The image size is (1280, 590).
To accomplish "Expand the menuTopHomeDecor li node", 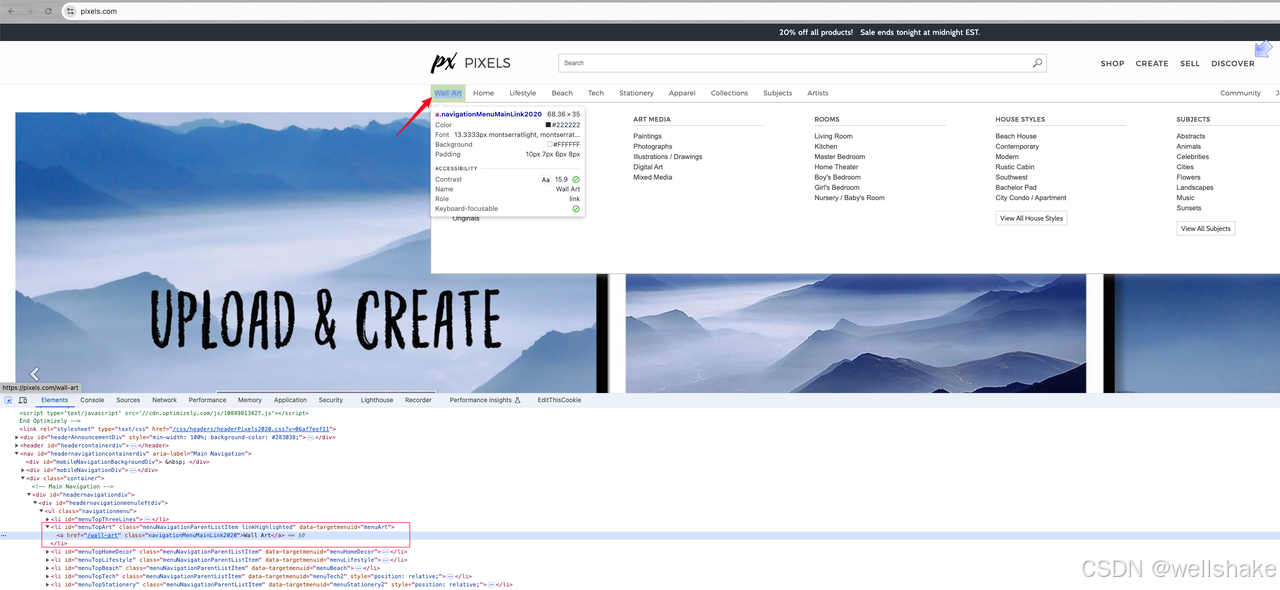I will tap(47, 551).
